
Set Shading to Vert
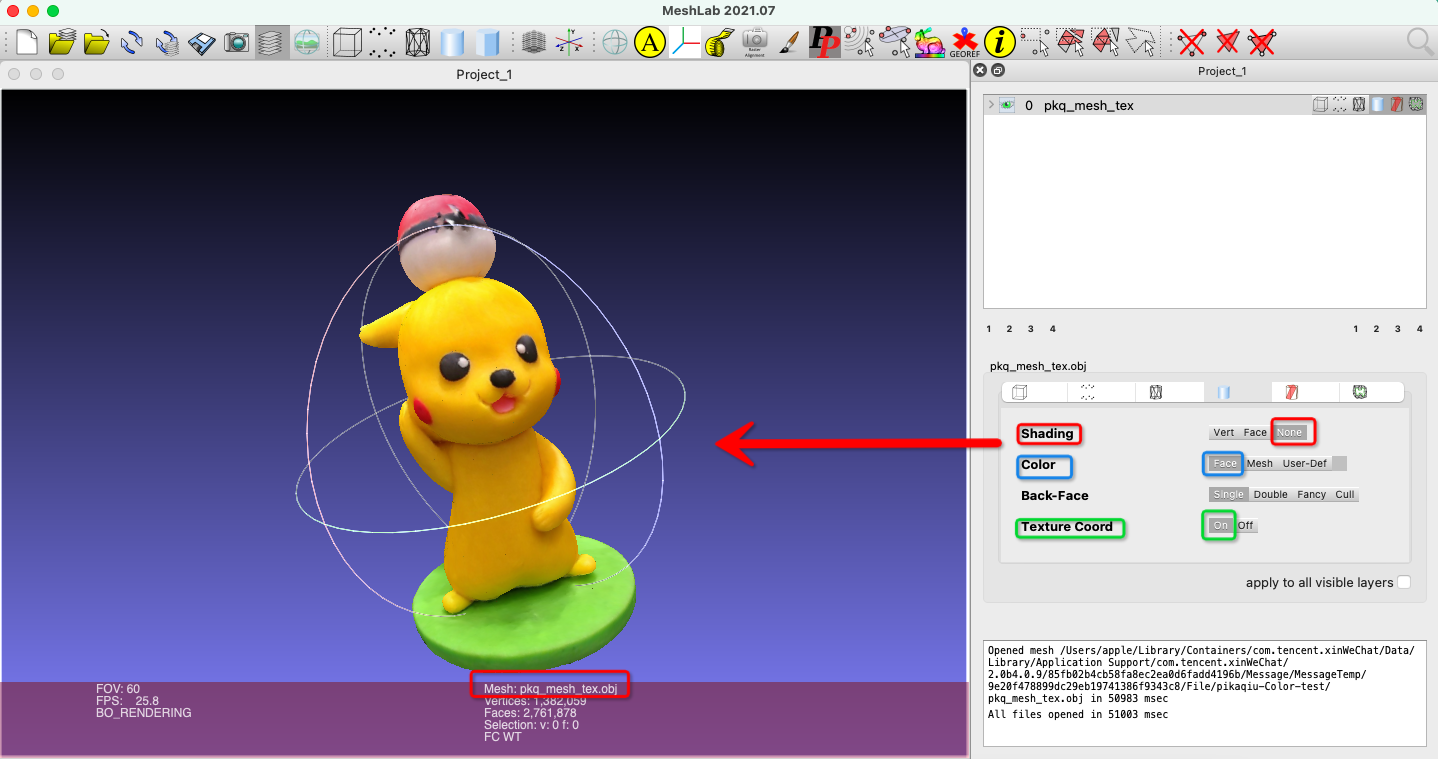[x=1223, y=433]
